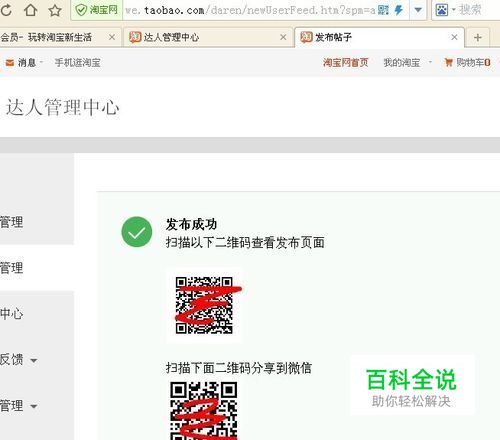Close the 达人管理中心 tab

pyautogui.click(x=283, y=37)
